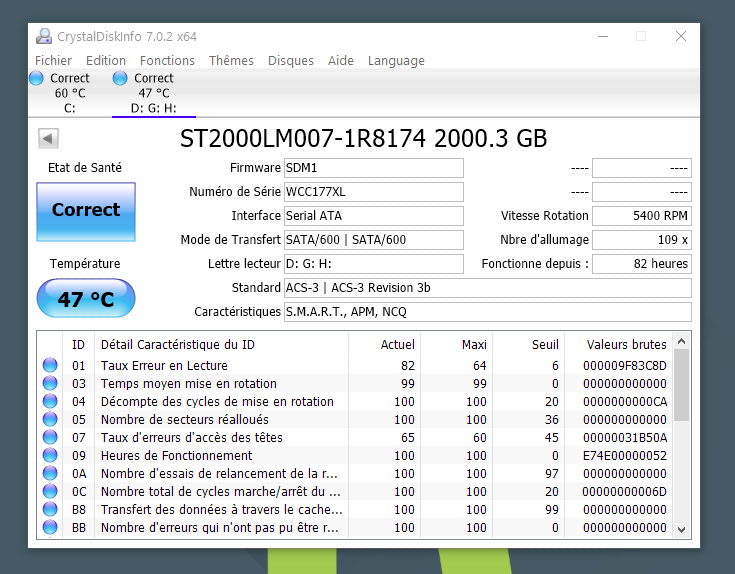Select the Transfert des données à travers le cache row
The image size is (735, 574).
[x=355, y=509]
